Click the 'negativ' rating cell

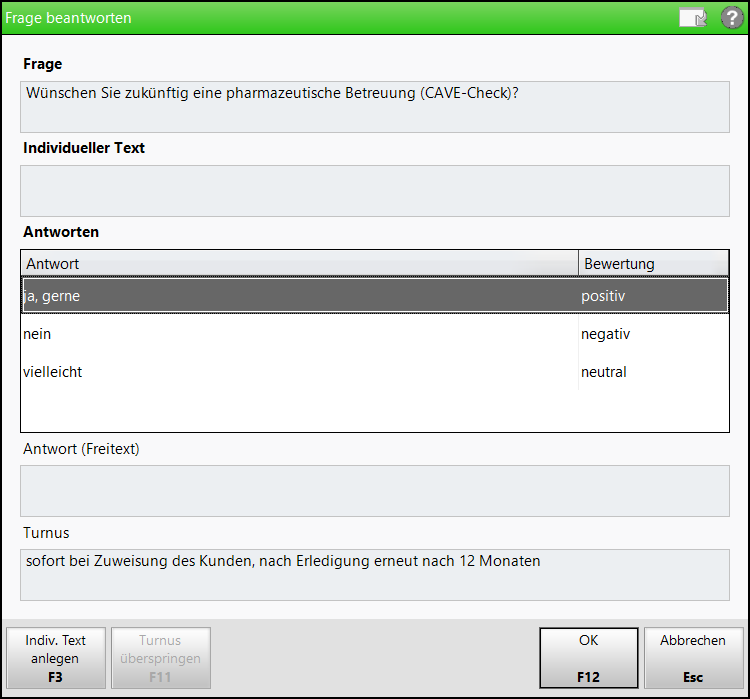[x=606, y=334]
